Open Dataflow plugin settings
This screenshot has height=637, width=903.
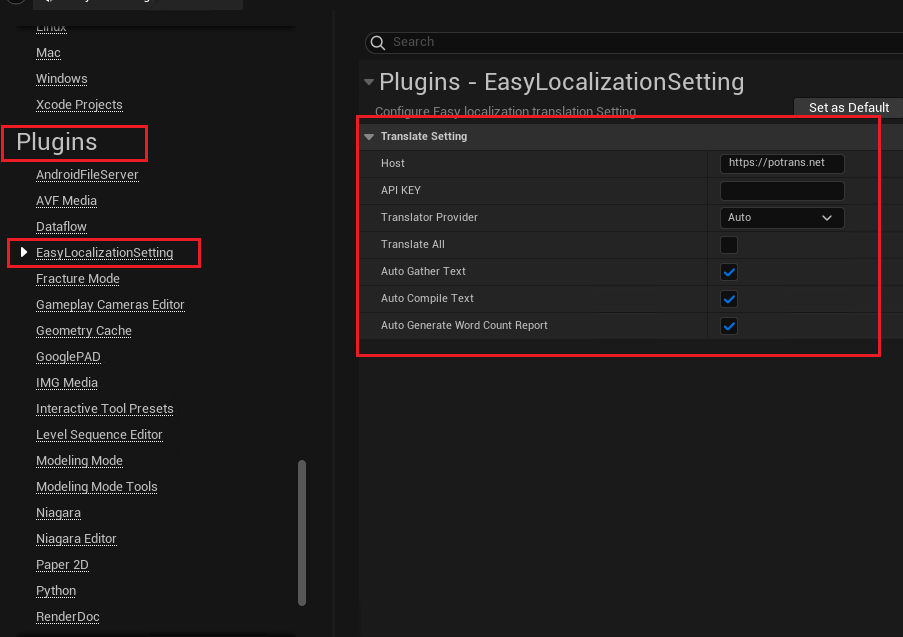61,226
